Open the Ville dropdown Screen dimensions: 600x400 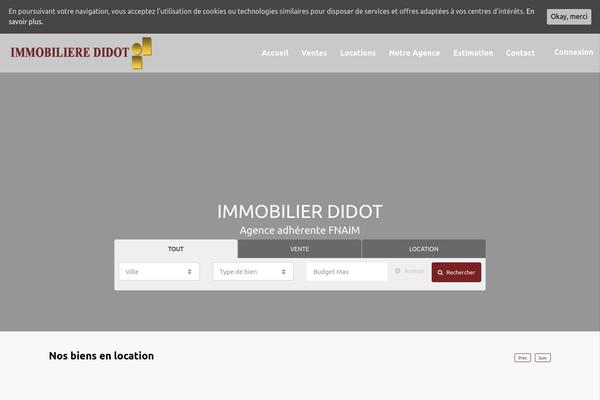[x=159, y=271]
